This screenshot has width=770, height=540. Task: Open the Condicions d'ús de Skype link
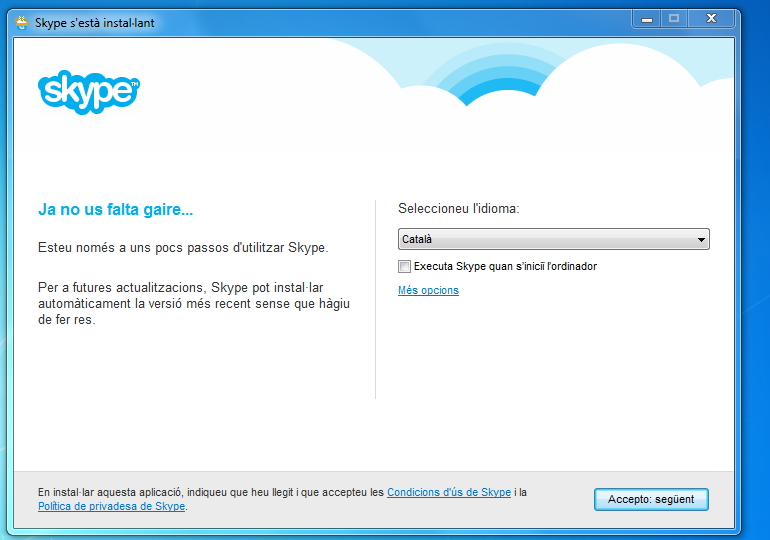tap(449, 492)
